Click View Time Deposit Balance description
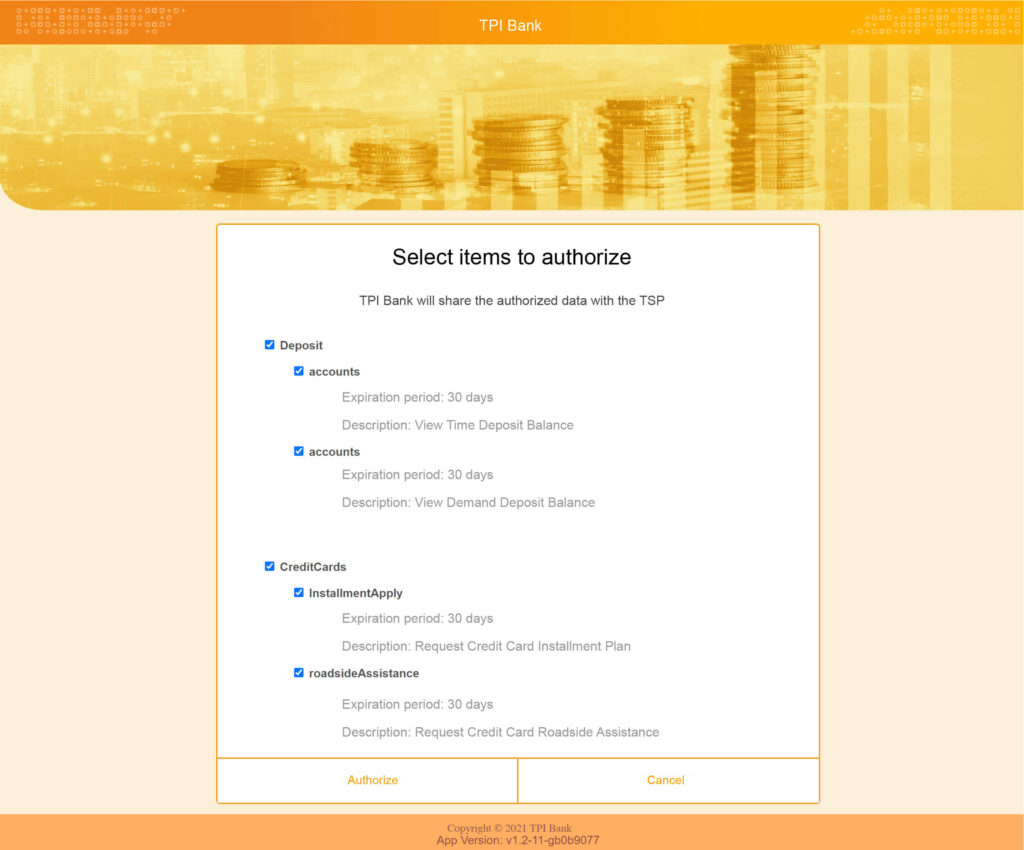The image size is (1024, 850). [457, 425]
